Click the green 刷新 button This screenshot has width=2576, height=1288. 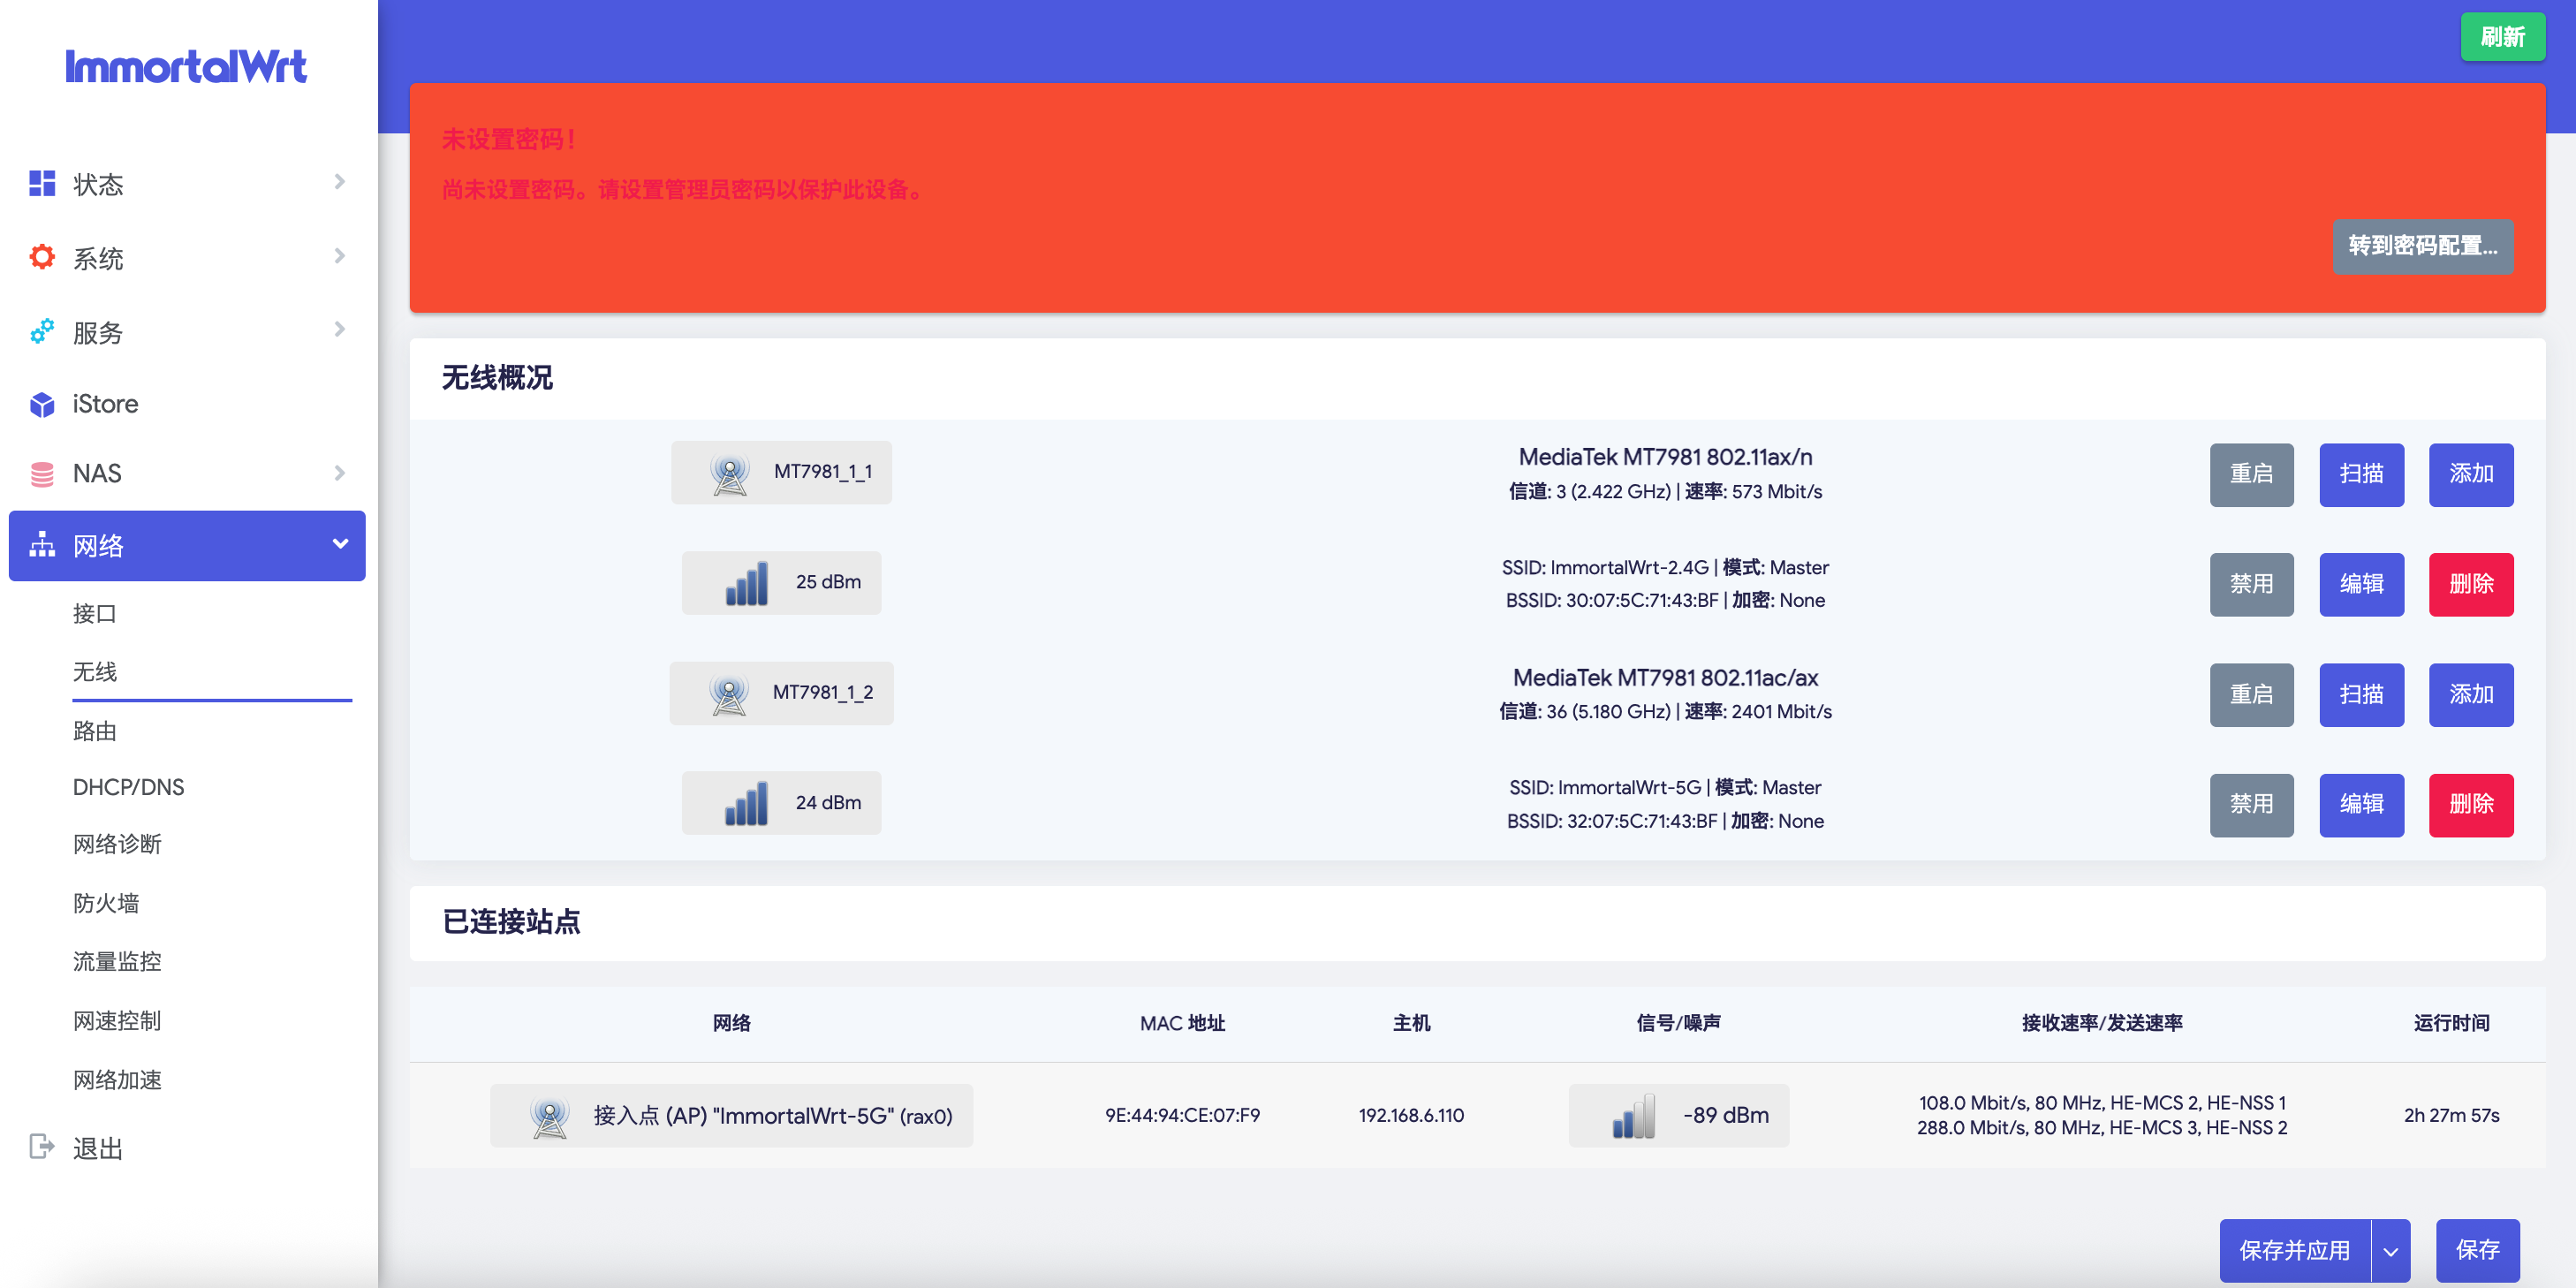[x=2503, y=37]
